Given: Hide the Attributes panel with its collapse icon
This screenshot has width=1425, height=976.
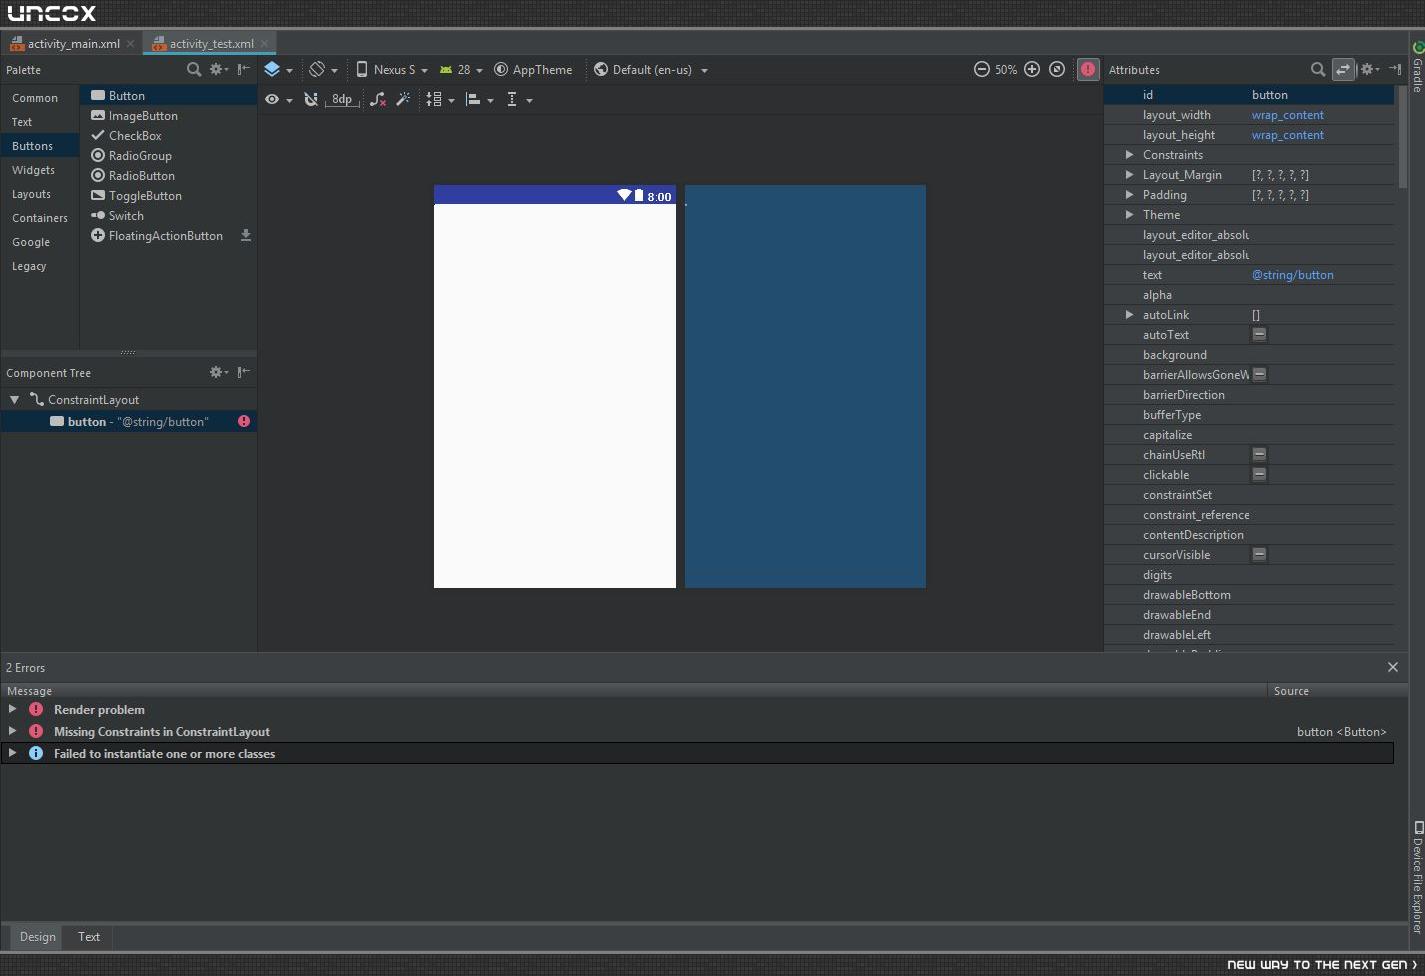Looking at the screenshot, I should click(1395, 69).
